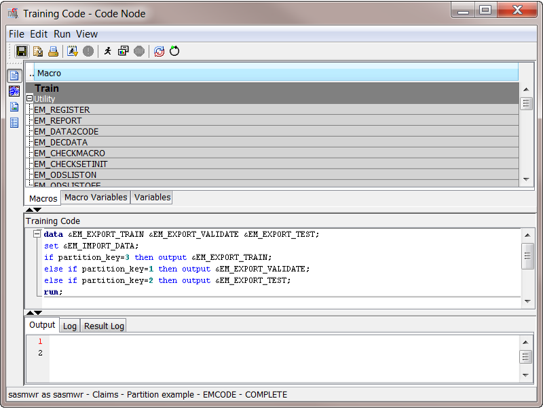This screenshot has width=543, height=408.
Task: Select the third sidebar document icon
Action: pyautogui.click(x=14, y=107)
